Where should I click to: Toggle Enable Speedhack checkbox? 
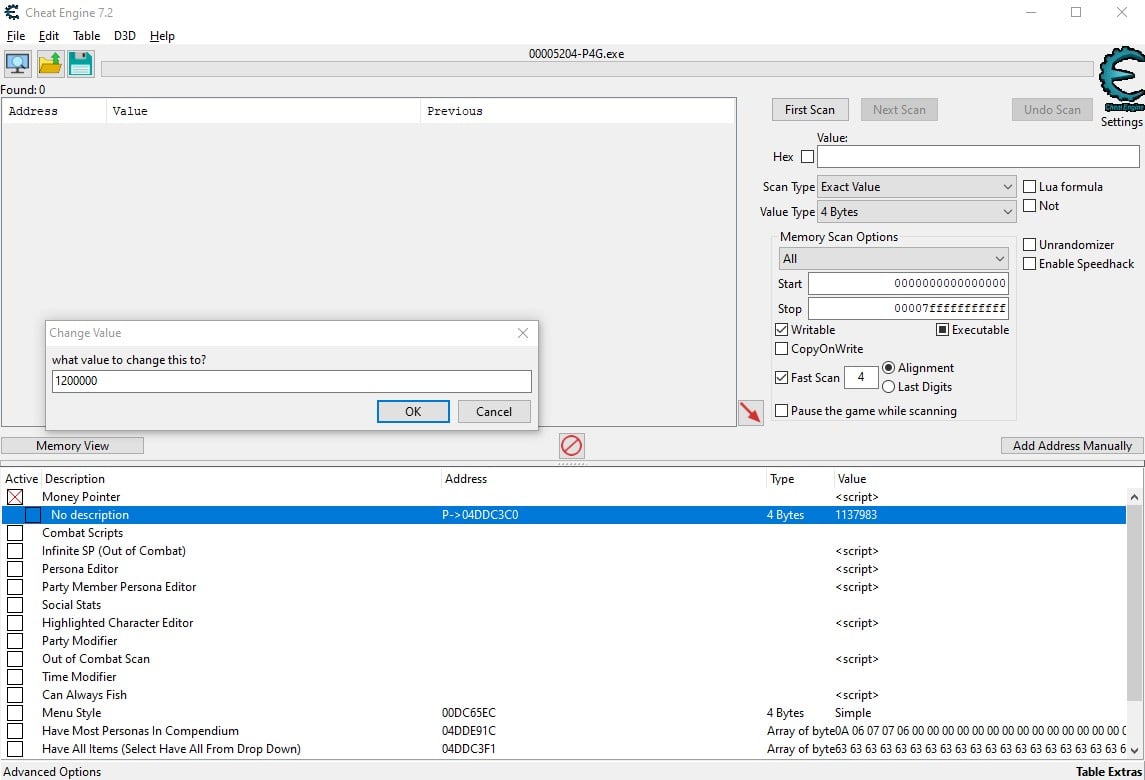point(1030,264)
